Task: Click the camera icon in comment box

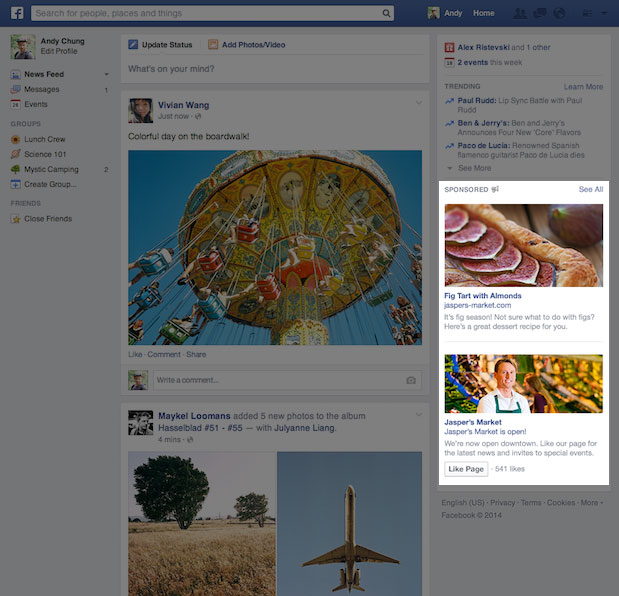Action: pyautogui.click(x=410, y=380)
